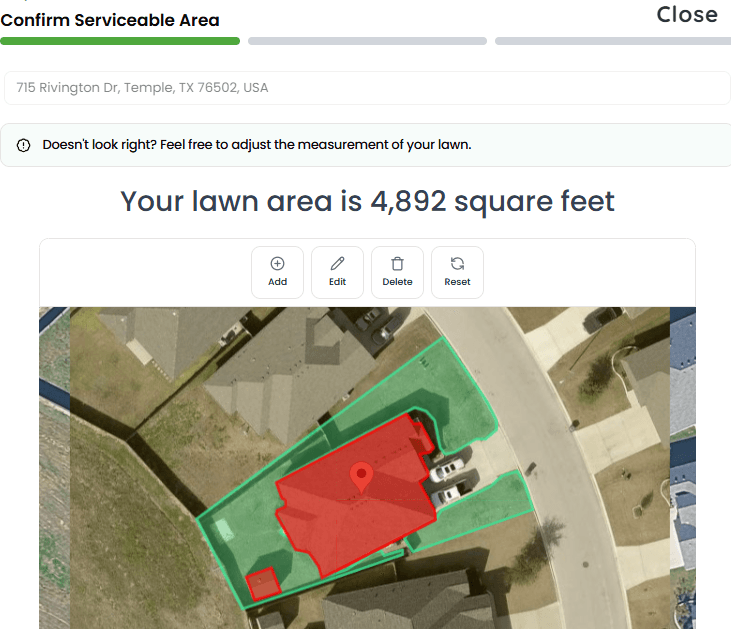Select the Edit pencil tool
This screenshot has height=629, width=731.
[x=337, y=264]
